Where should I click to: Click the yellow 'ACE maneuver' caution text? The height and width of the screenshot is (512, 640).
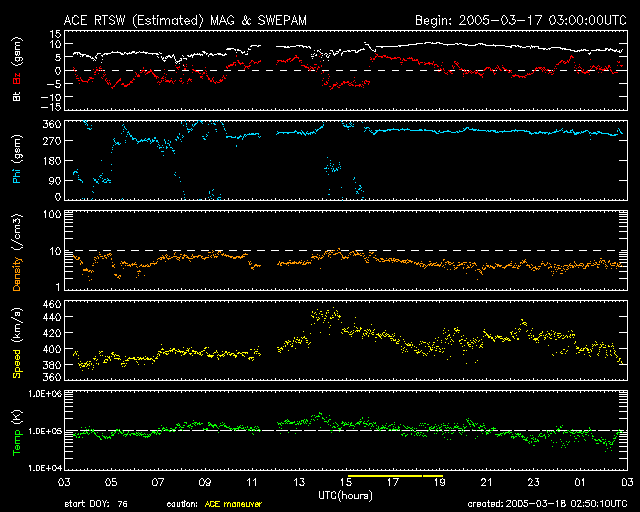[234, 504]
